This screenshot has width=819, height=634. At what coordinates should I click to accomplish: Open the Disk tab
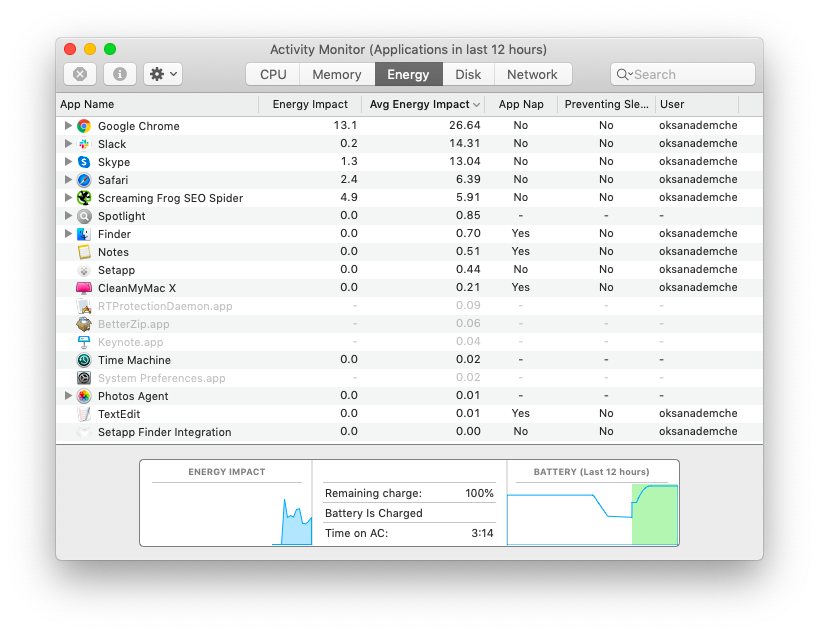468,74
